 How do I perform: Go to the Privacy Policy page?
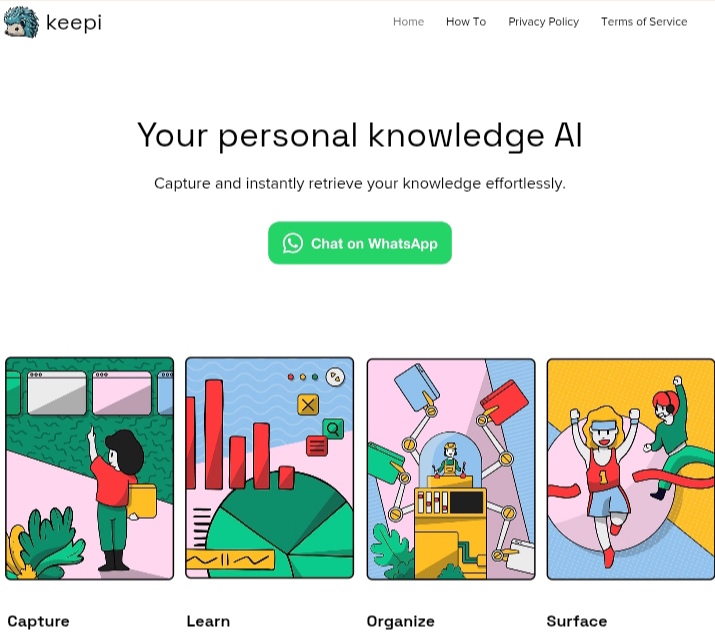(544, 21)
